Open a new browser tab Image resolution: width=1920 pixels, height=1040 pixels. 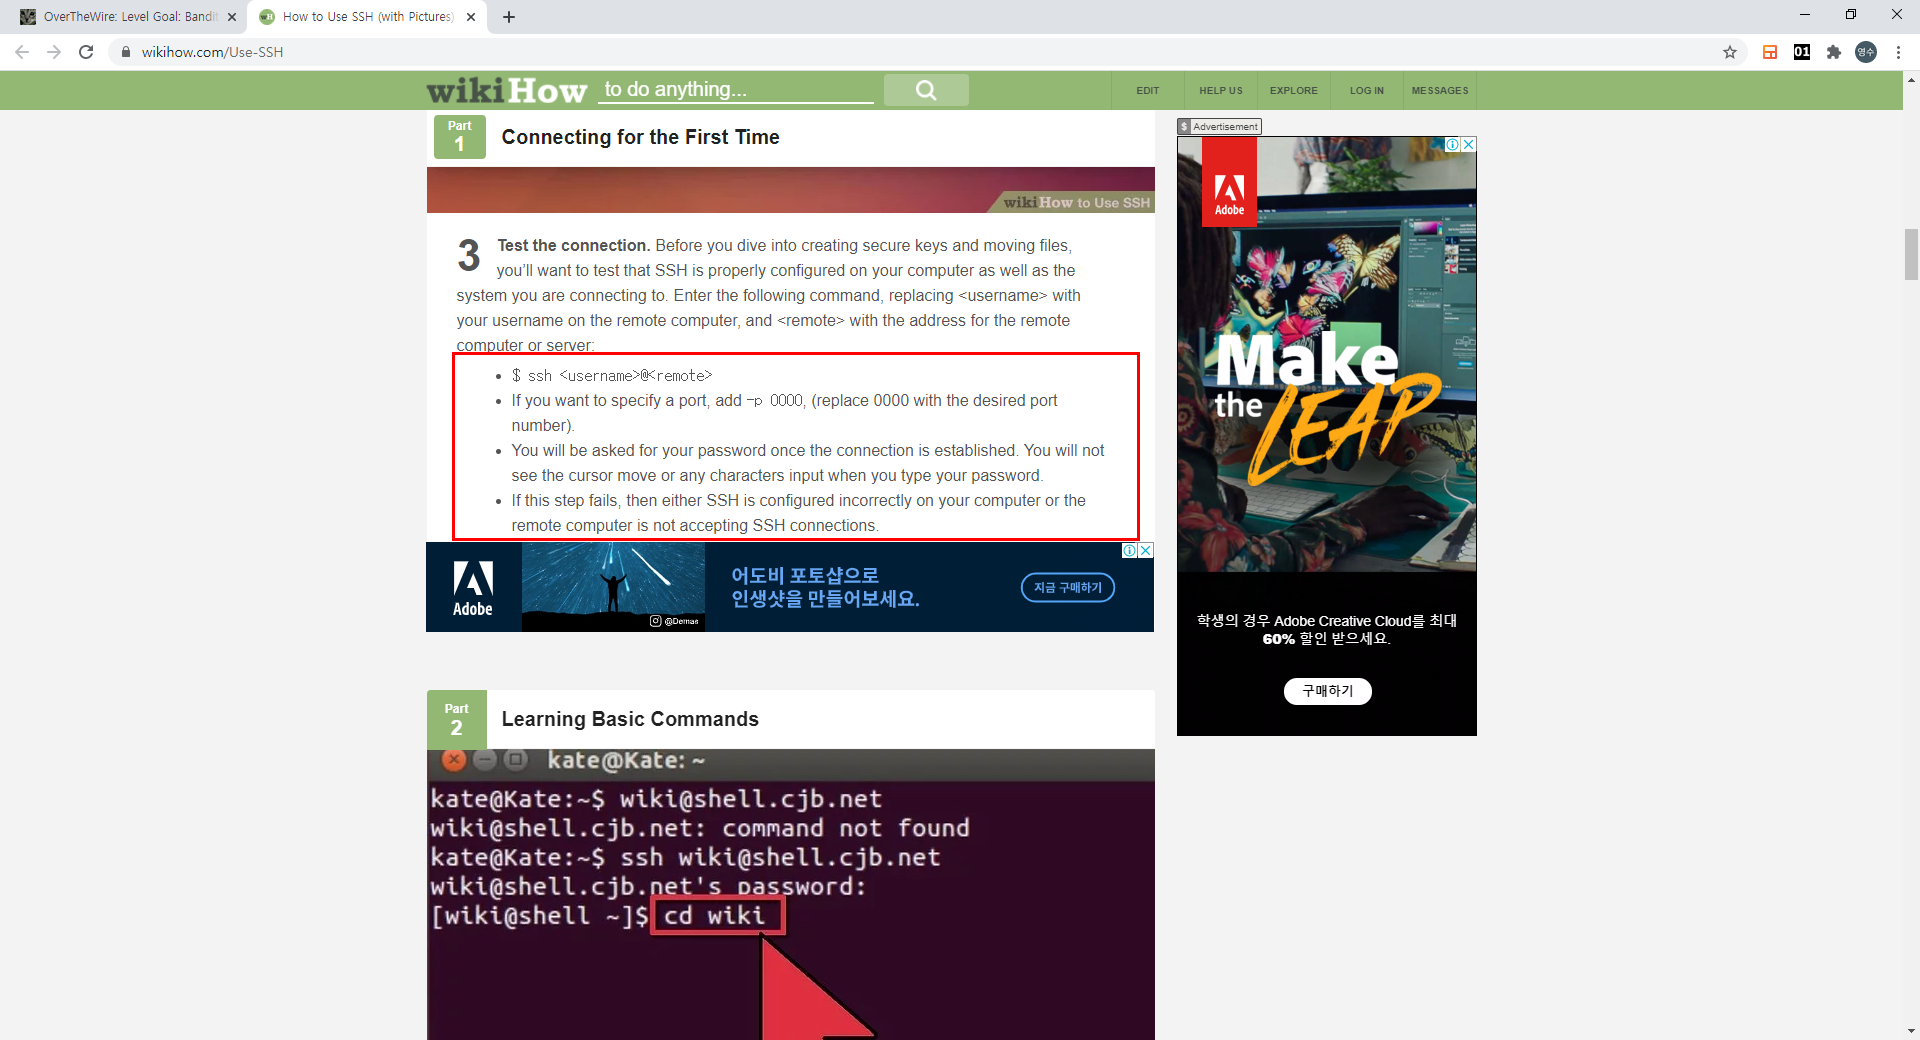pyautogui.click(x=509, y=17)
